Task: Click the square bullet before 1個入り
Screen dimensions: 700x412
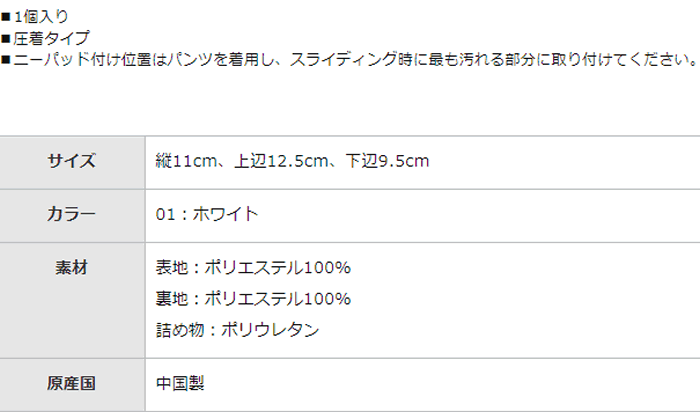Action: (x=6, y=18)
